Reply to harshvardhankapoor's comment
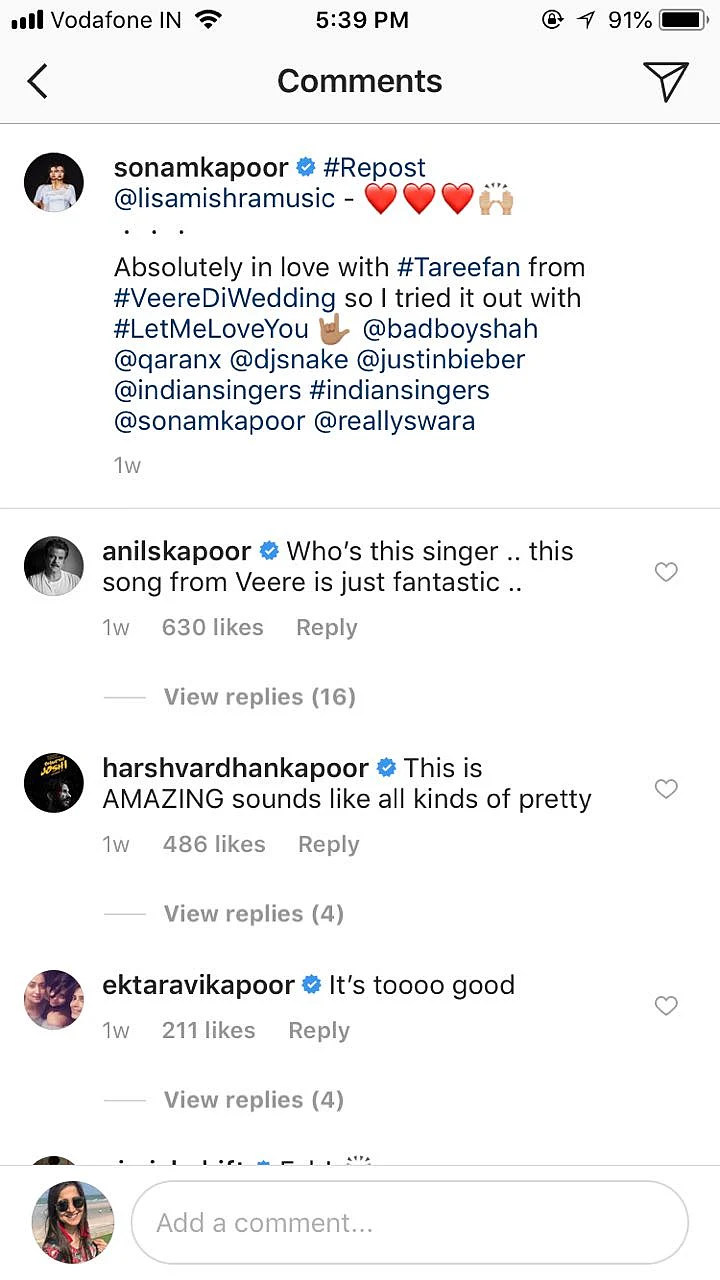 coord(328,845)
